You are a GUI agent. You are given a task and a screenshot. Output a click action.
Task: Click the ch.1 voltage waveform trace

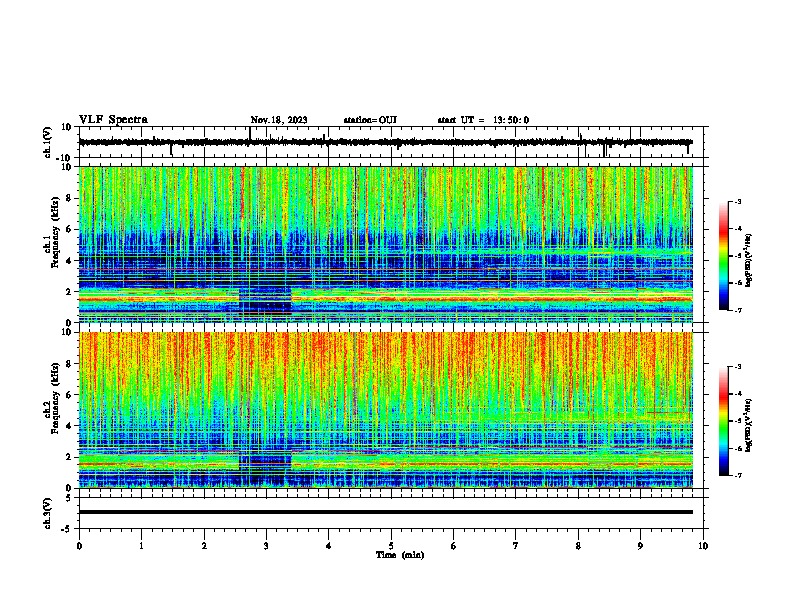pos(386,142)
